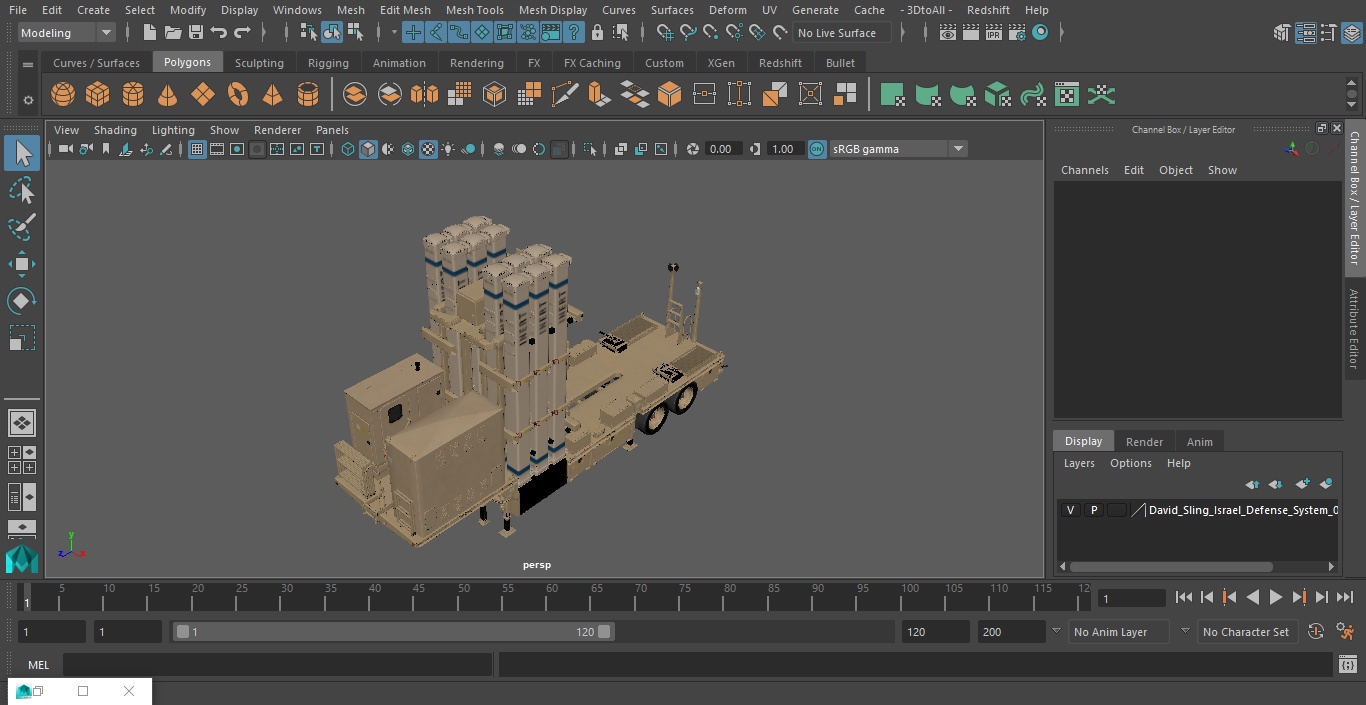Click the layer list horizontal scrollbar
Image resolution: width=1366 pixels, height=705 pixels.
[1171, 566]
